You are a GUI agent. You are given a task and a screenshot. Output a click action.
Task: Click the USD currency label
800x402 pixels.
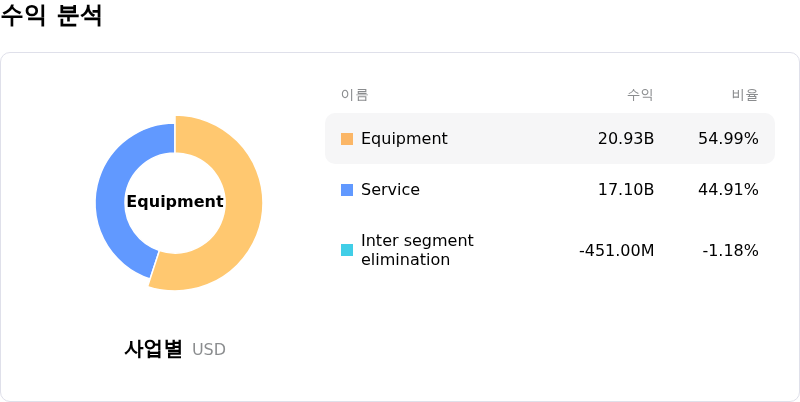(x=209, y=350)
